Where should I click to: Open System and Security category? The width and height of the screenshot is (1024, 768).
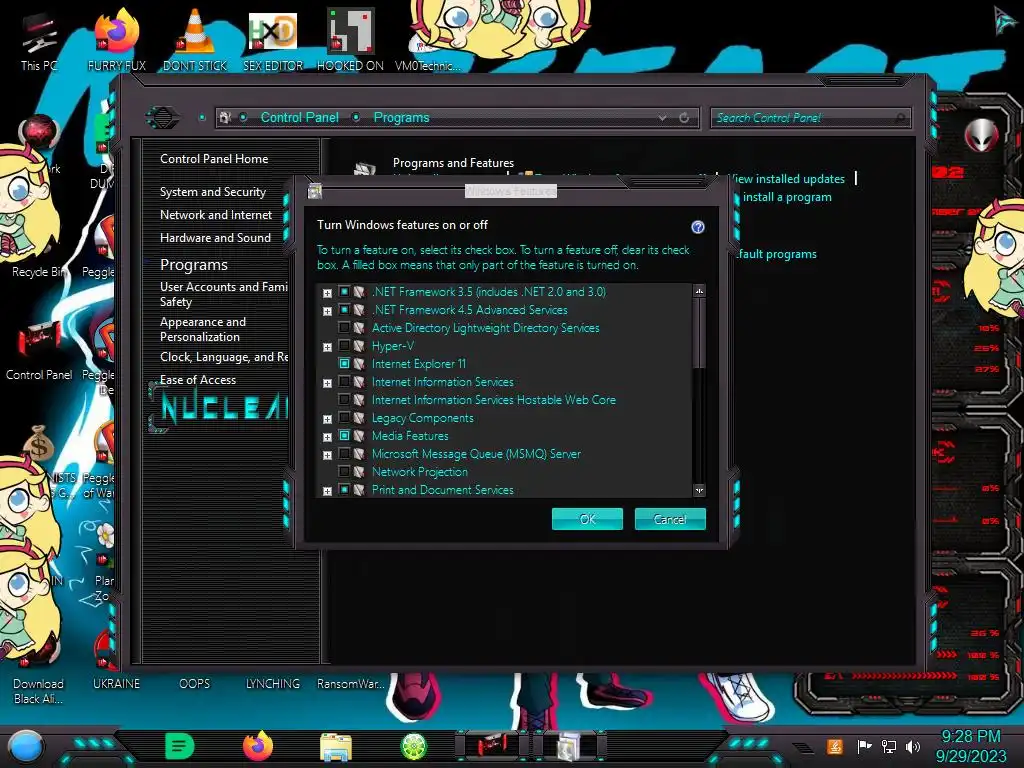213,192
